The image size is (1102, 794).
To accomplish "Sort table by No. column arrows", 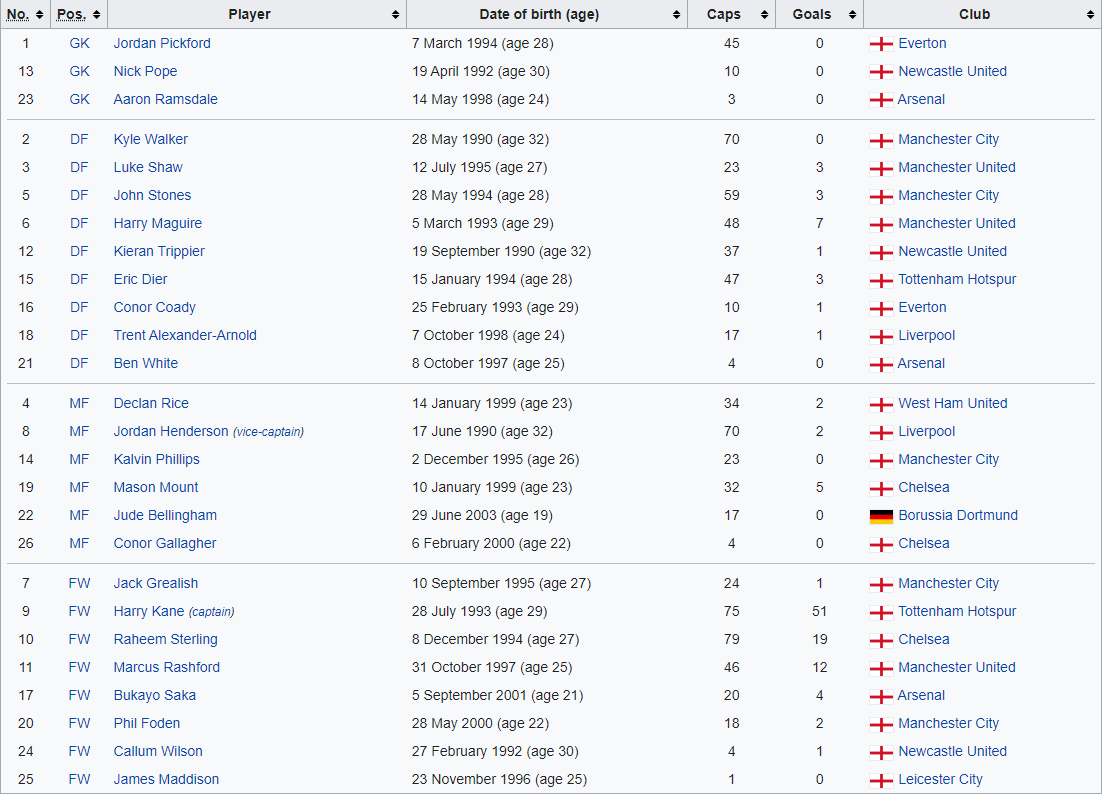I will point(39,15).
